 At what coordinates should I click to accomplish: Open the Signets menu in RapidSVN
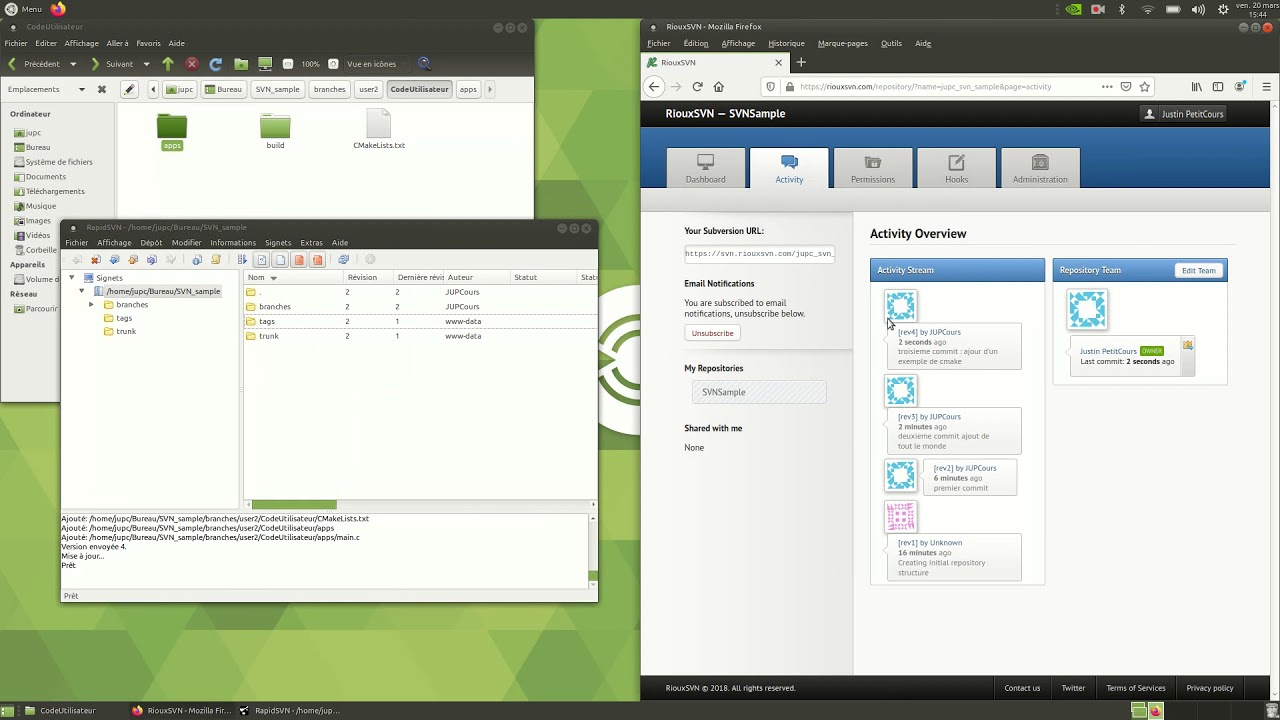pyautogui.click(x=278, y=243)
